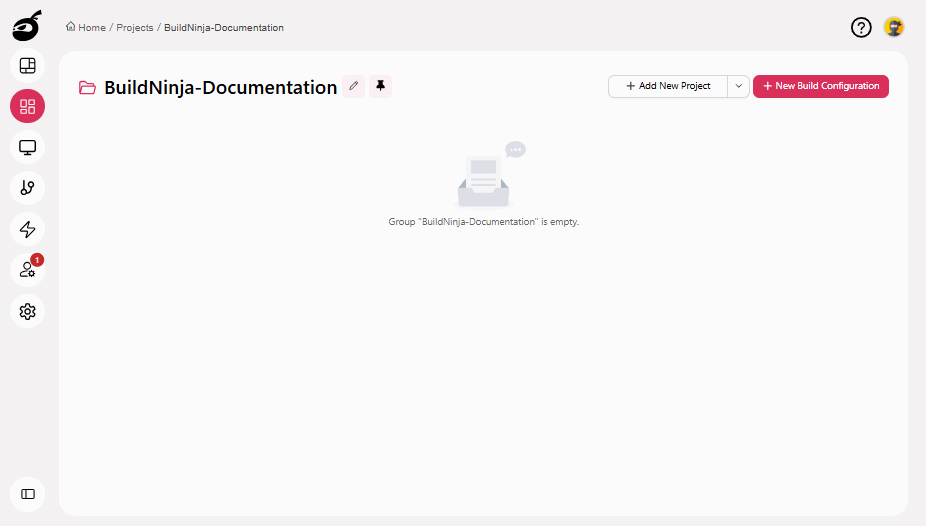Open the user avatar profile menu

pyautogui.click(x=894, y=27)
